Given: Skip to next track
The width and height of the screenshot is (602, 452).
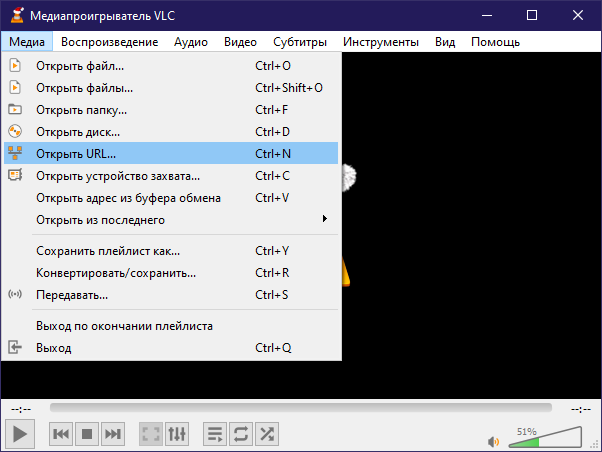Looking at the screenshot, I should tap(113, 434).
